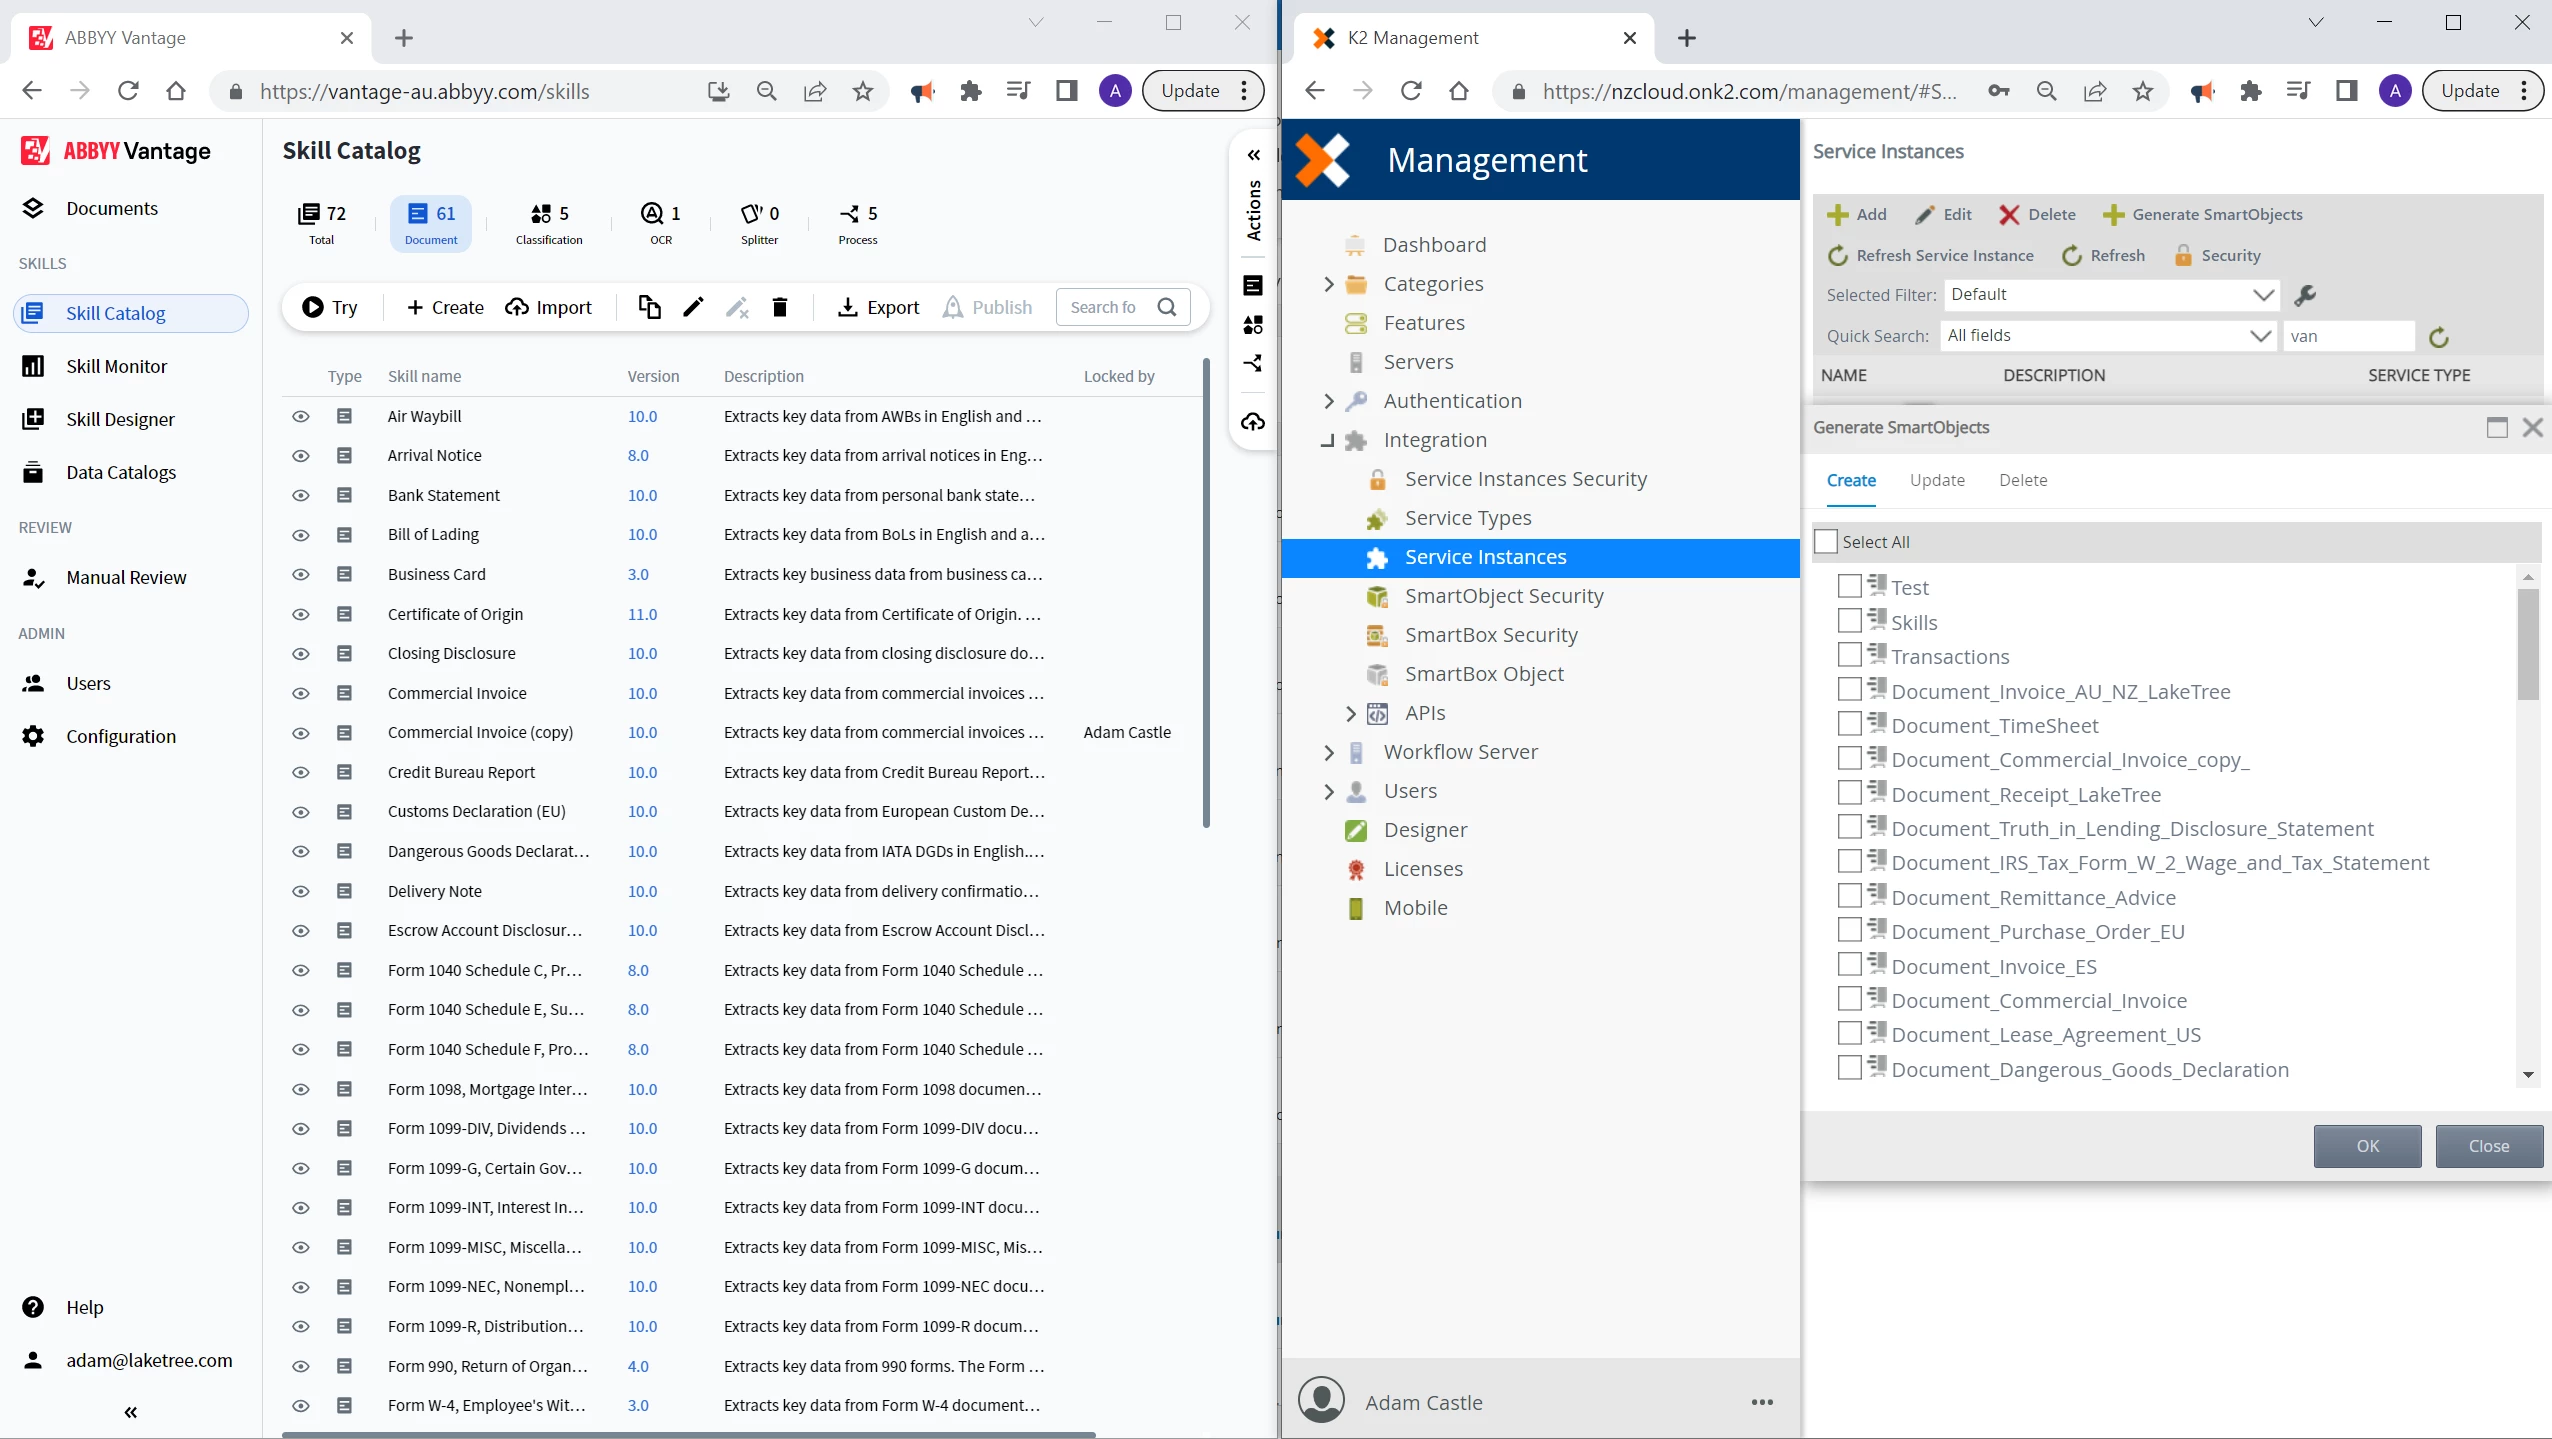Click Refresh Service Instance button
2552x1439 pixels.
tap(1930, 255)
